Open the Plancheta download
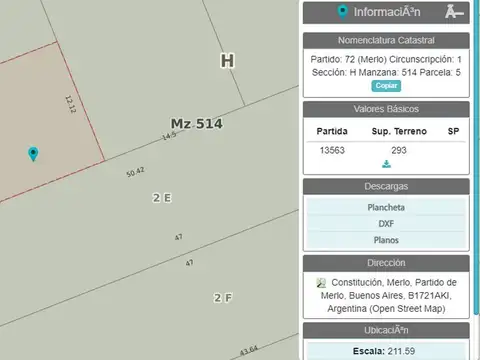Screen dimensions: 480x360 click(x=386, y=208)
